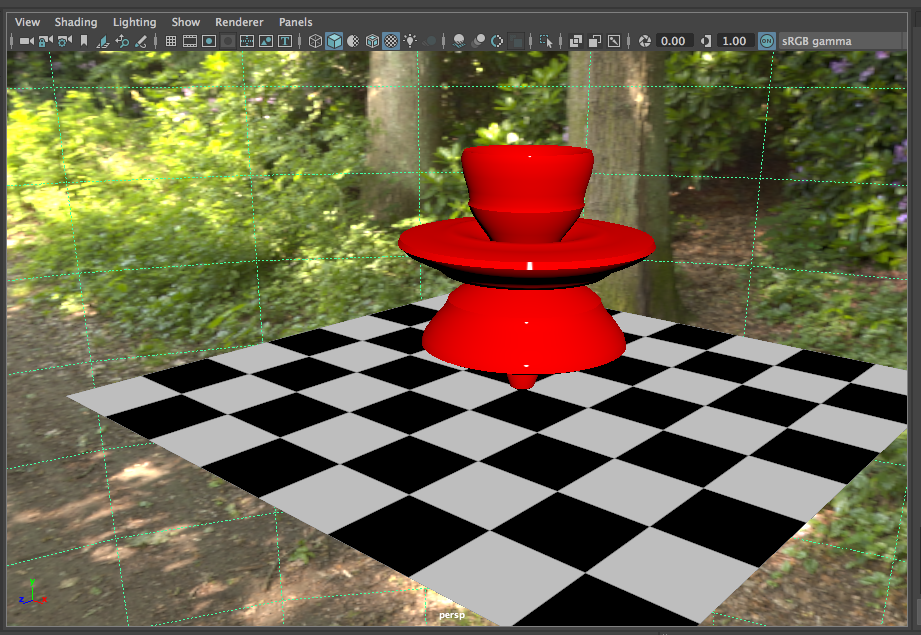Toggle the Shadows icon
This screenshot has height=635, width=921.
point(429,41)
